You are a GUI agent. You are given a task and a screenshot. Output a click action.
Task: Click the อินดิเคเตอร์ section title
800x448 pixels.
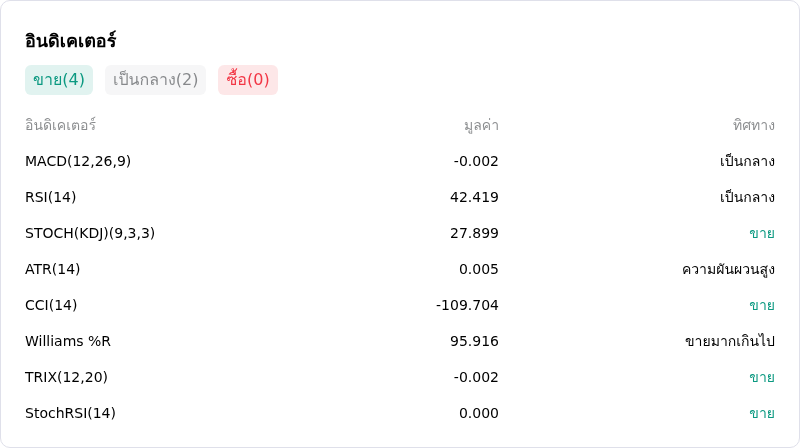(x=70, y=40)
